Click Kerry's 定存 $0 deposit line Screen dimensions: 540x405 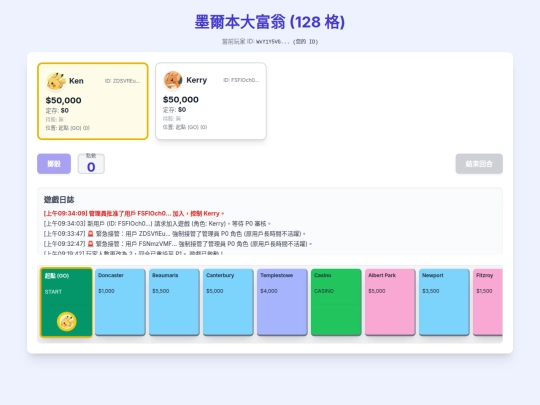(x=174, y=110)
